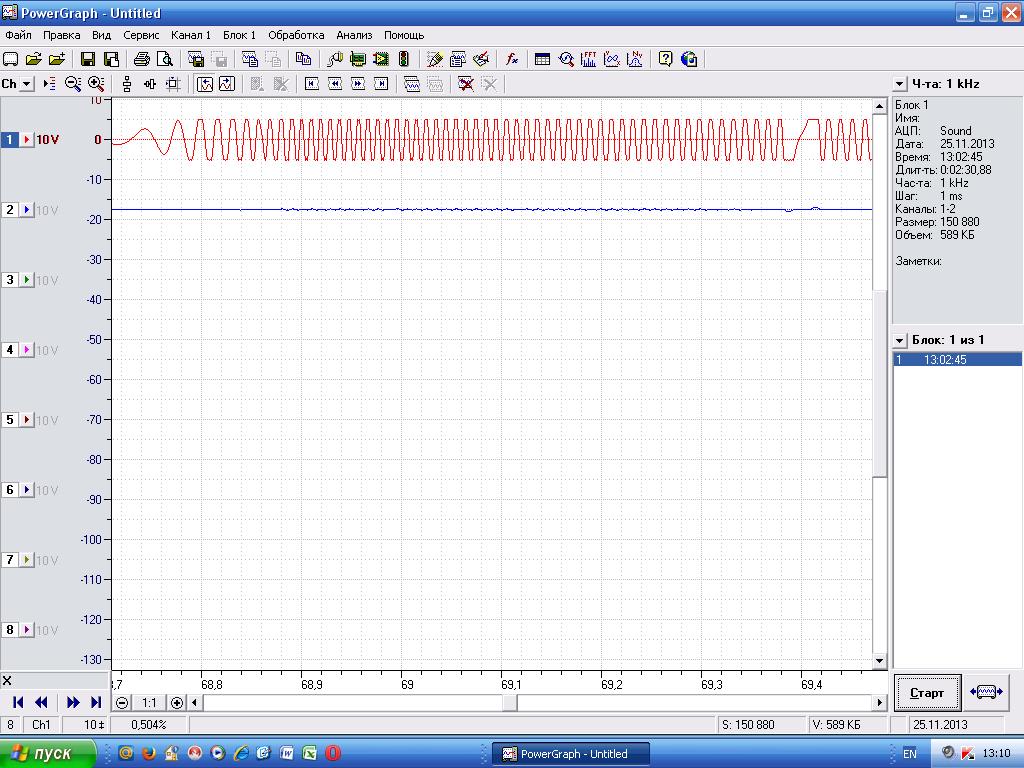The height and width of the screenshot is (768, 1024).
Task: Open the Анализ menu
Action: tap(354, 35)
